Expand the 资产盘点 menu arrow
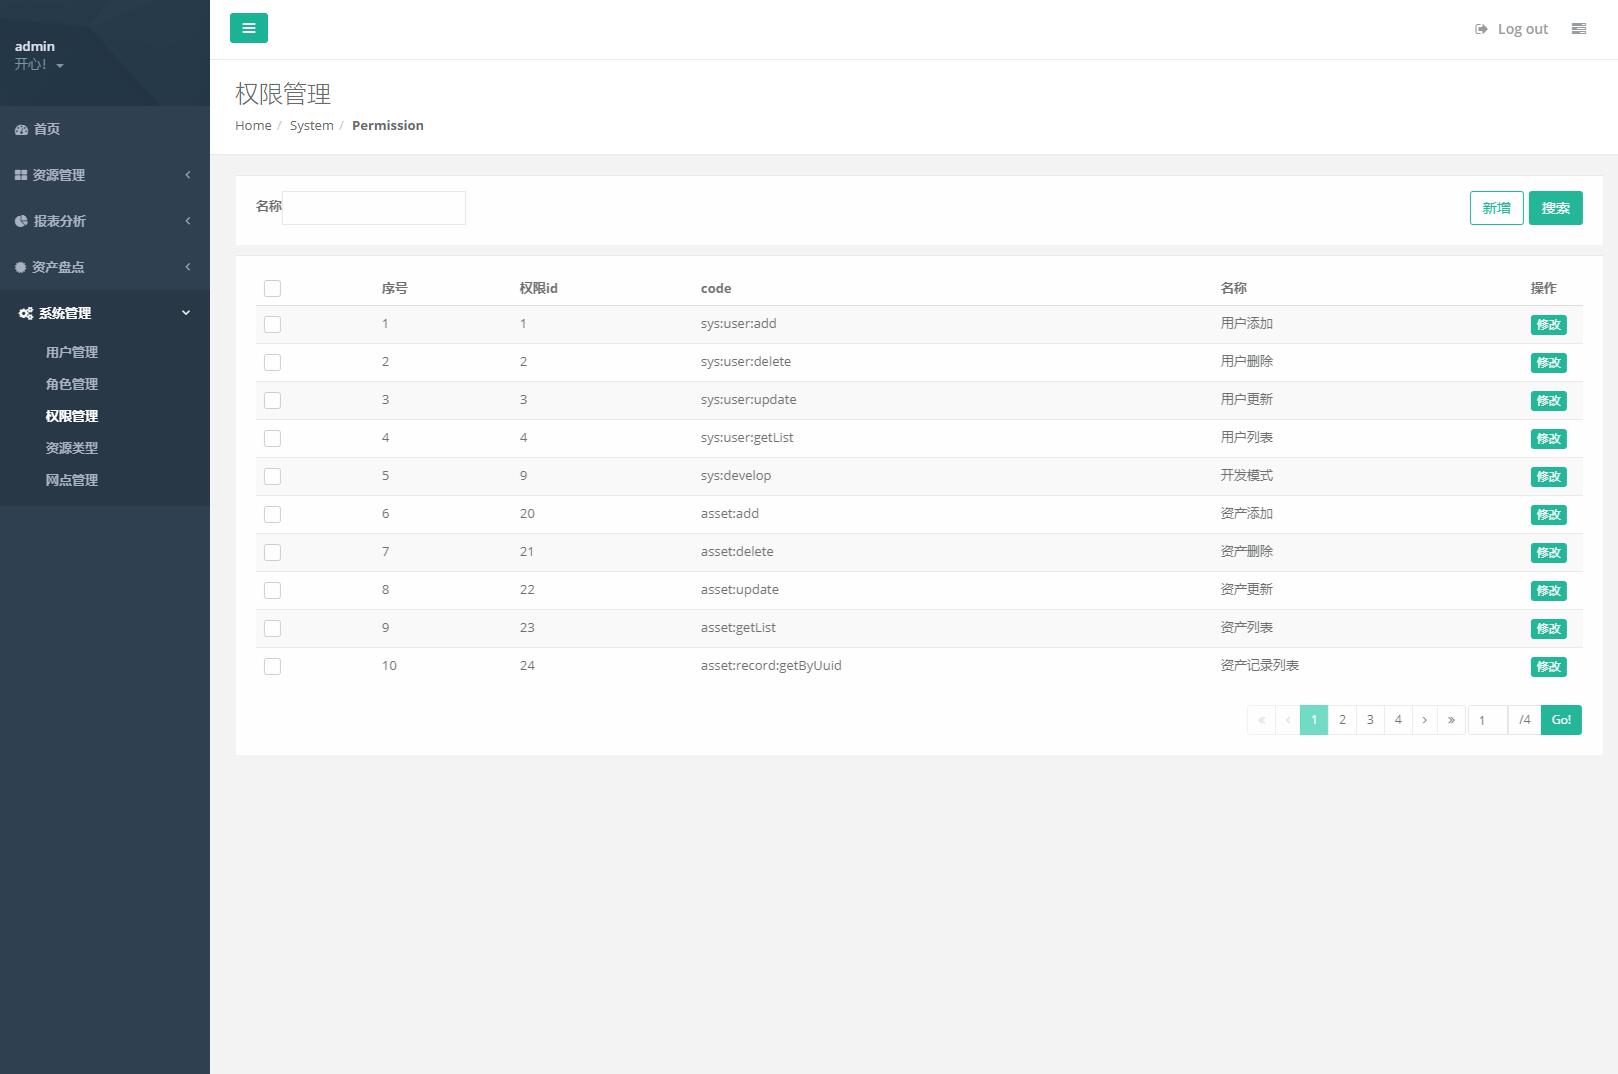The image size is (1618, 1074). pyautogui.click(x=187, y=267)
